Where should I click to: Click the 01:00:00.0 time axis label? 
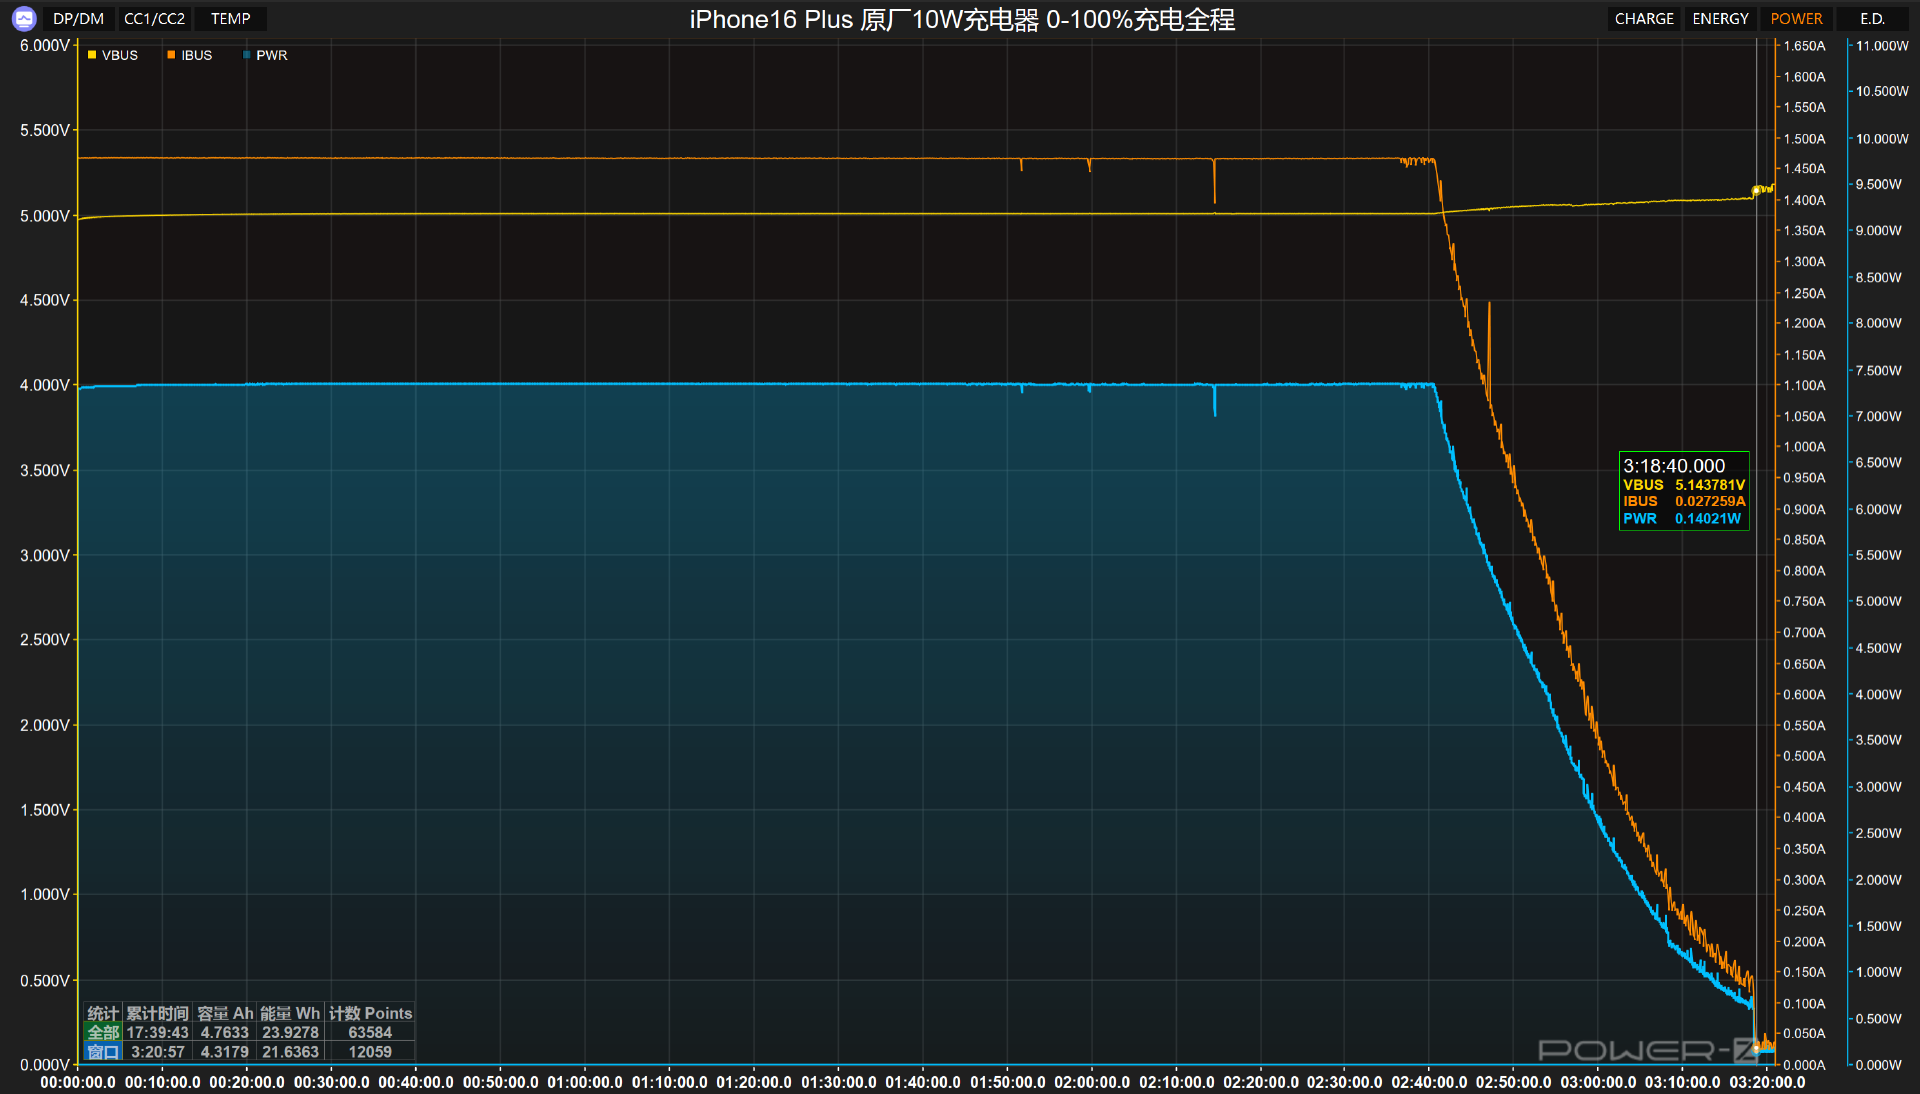[x=585, y=1082]
